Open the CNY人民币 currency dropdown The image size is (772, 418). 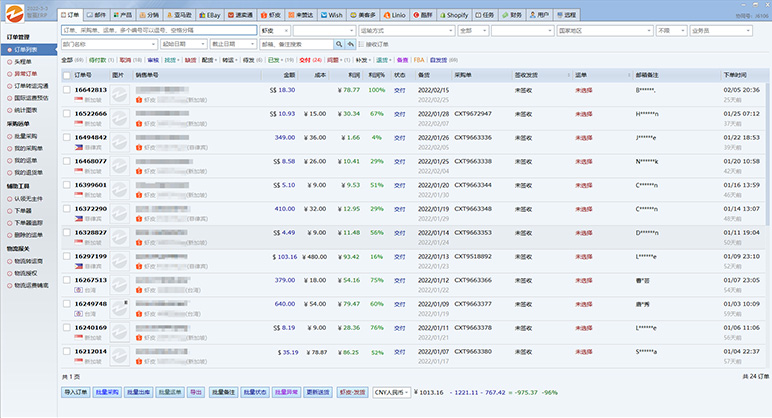[391, 393]
